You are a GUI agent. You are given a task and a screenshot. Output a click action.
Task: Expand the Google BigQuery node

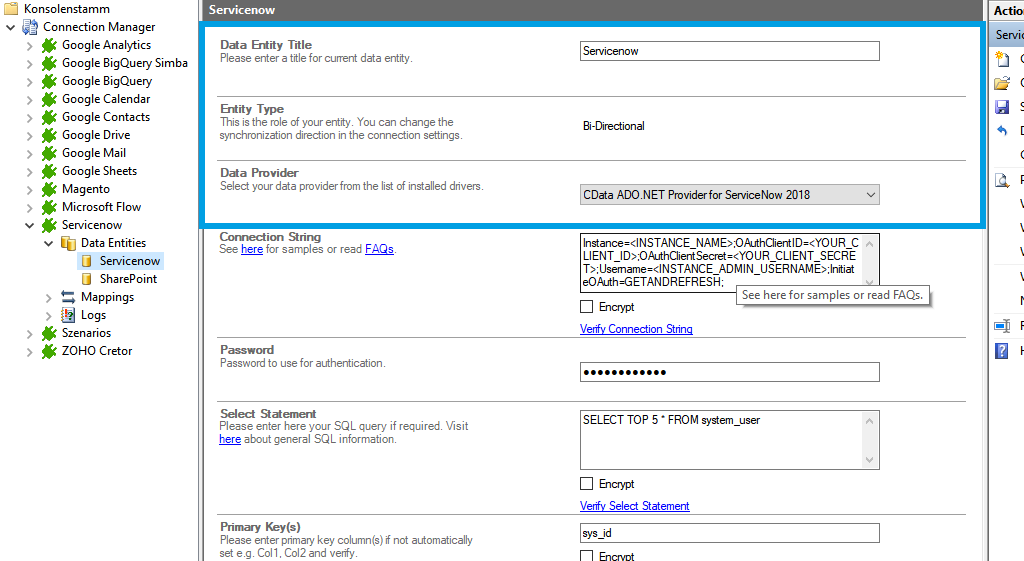click(x=29, y=82)
